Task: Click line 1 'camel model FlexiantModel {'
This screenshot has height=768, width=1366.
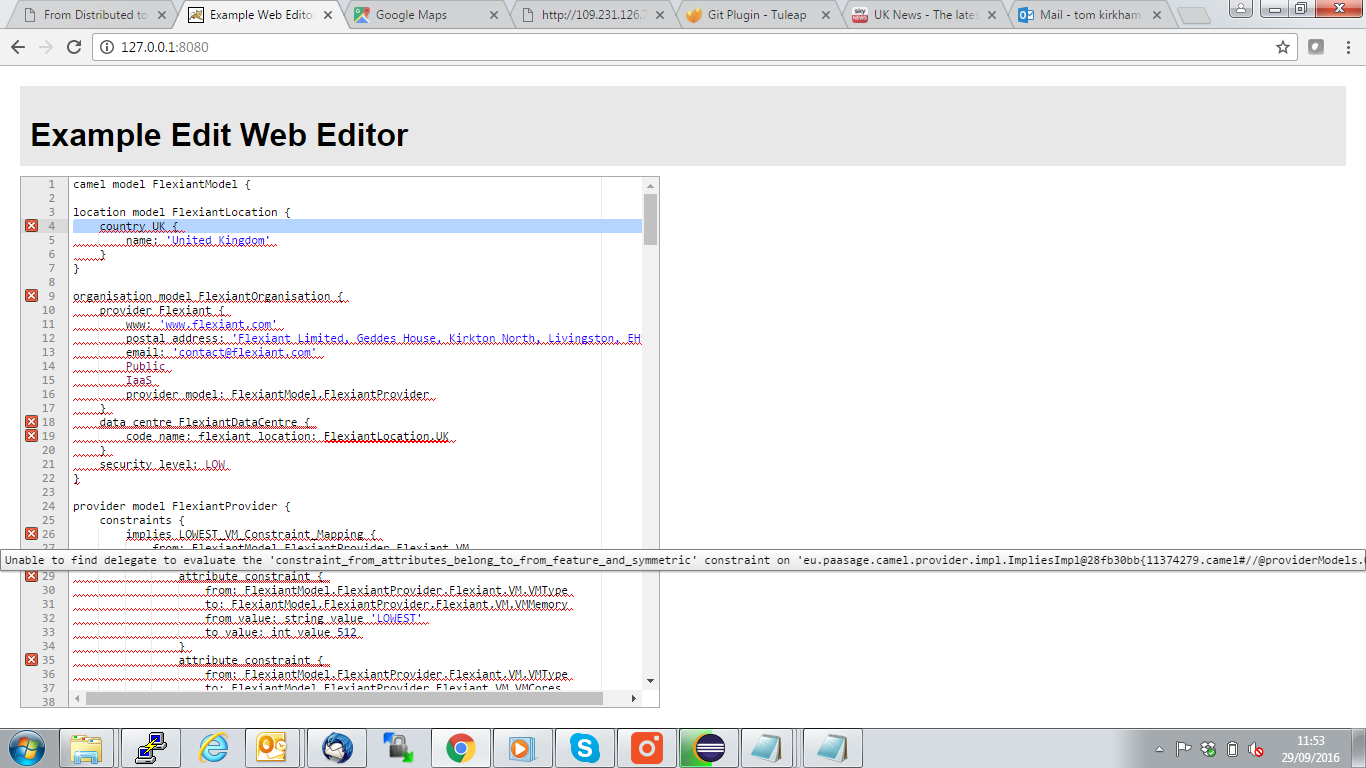Action: [x=162, y=184]
